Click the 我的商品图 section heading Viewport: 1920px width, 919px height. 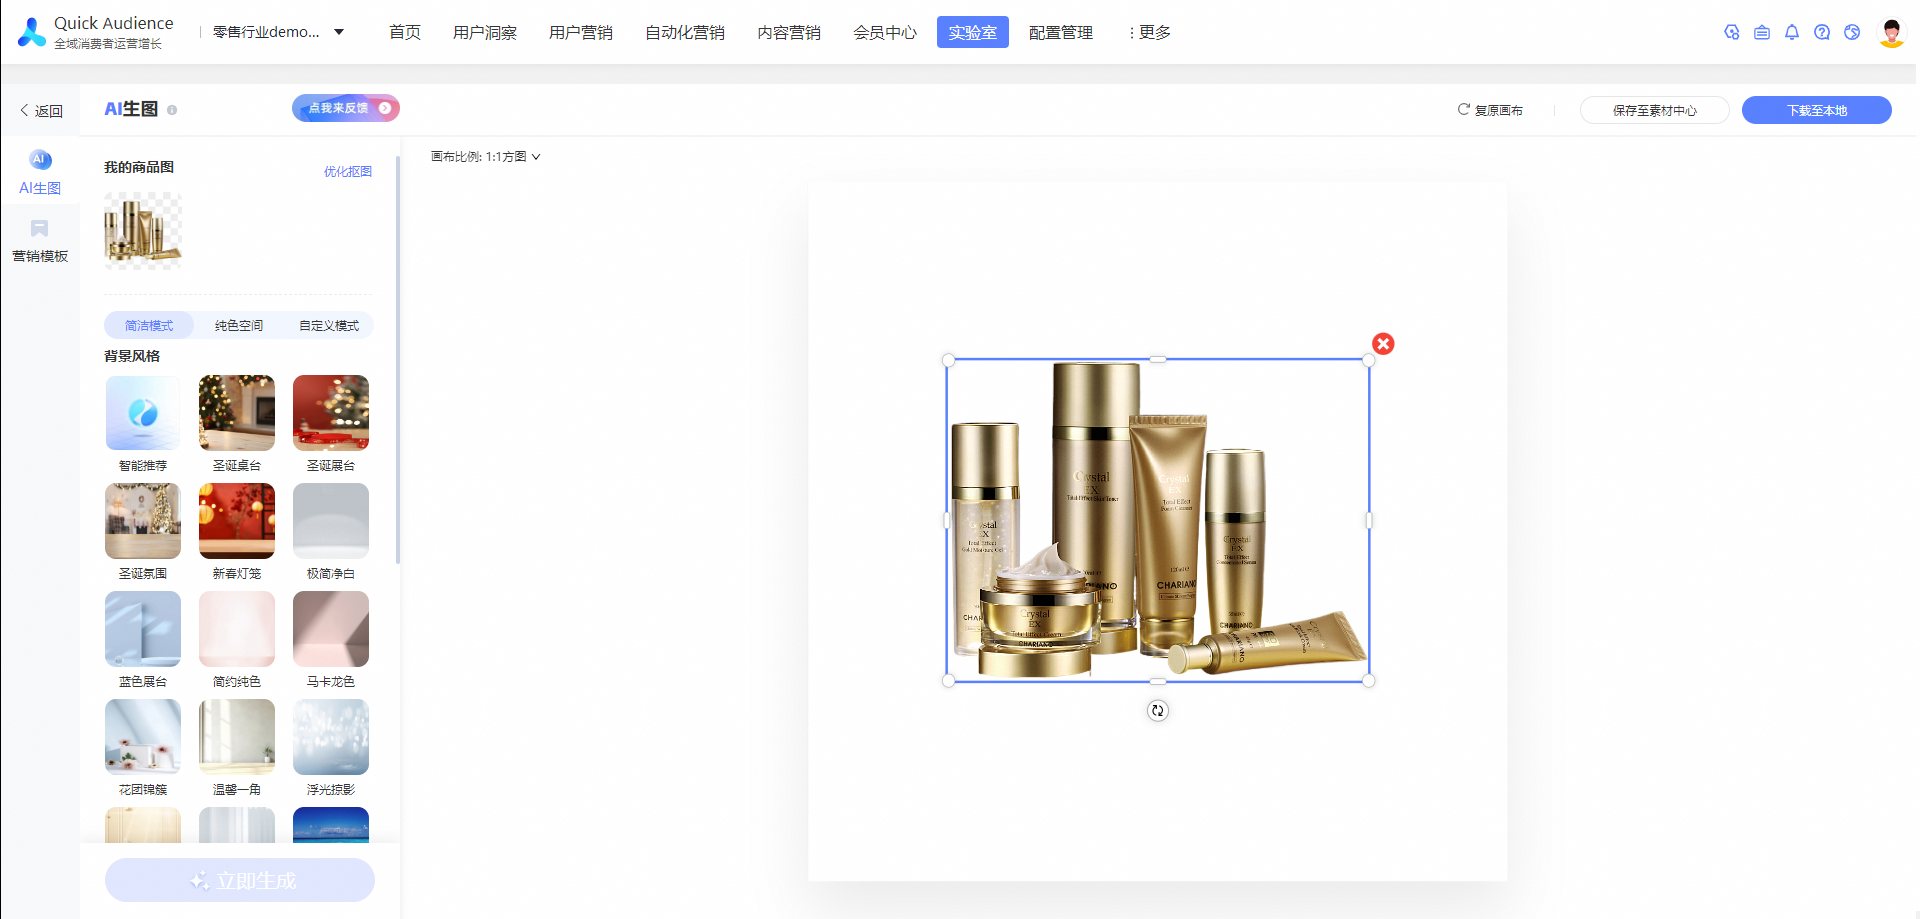click(x=139, y=167)
